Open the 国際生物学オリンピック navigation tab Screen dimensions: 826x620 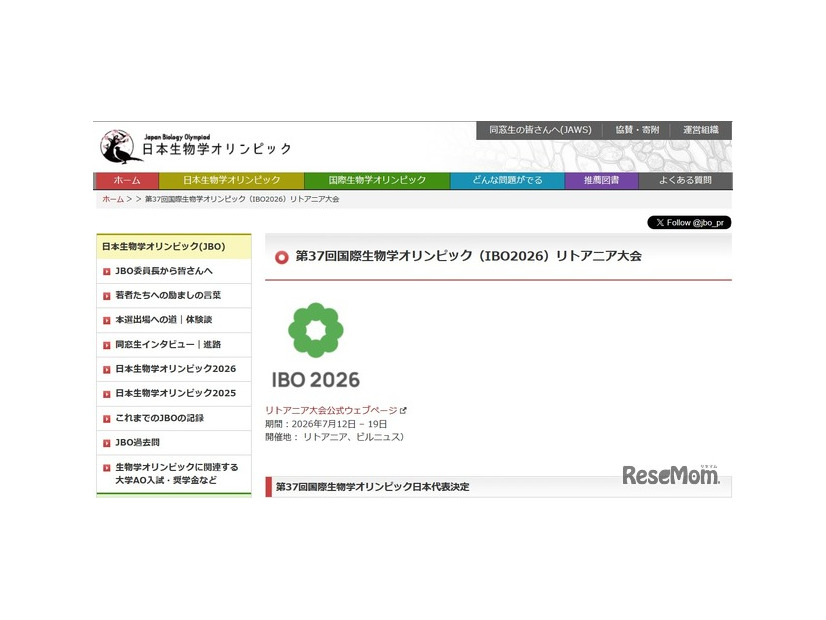click(377, 180)
